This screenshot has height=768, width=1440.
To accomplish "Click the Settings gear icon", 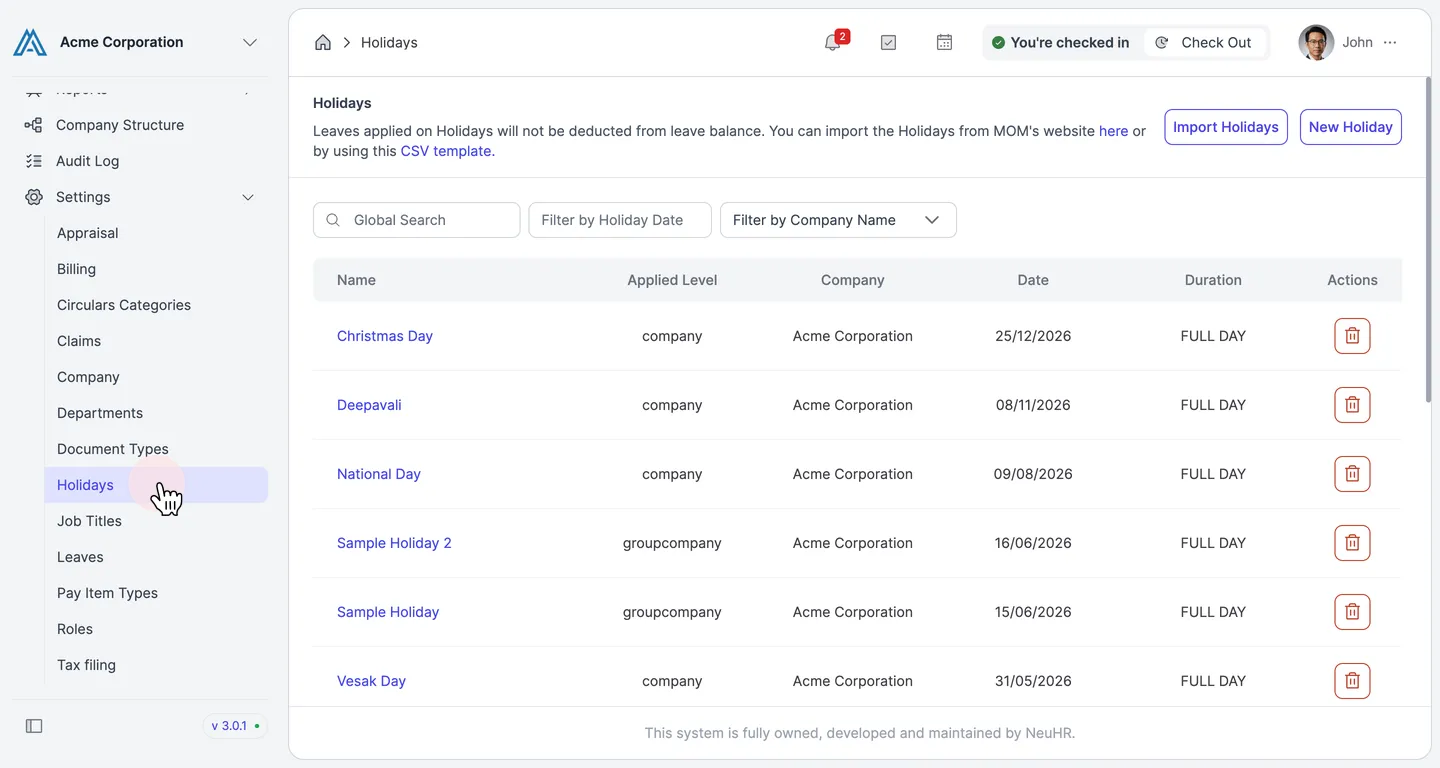I will 34,197.
